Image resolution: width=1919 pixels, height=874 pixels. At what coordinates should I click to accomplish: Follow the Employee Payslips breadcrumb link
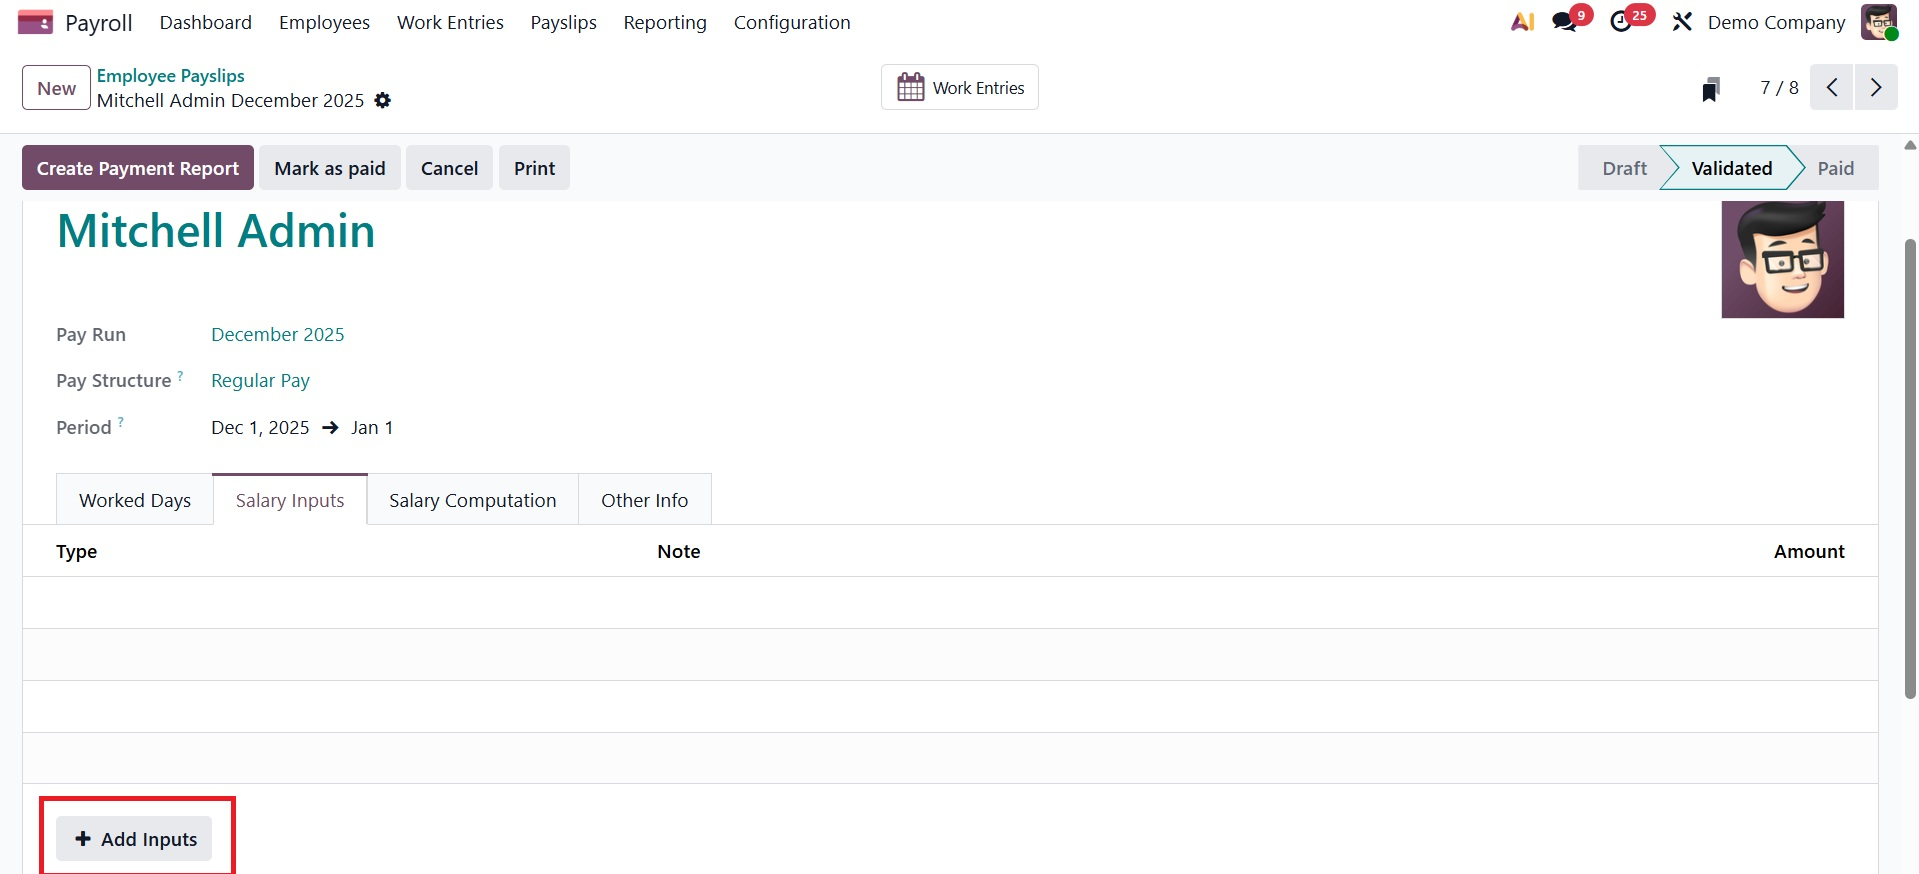[x=170, y=76]
